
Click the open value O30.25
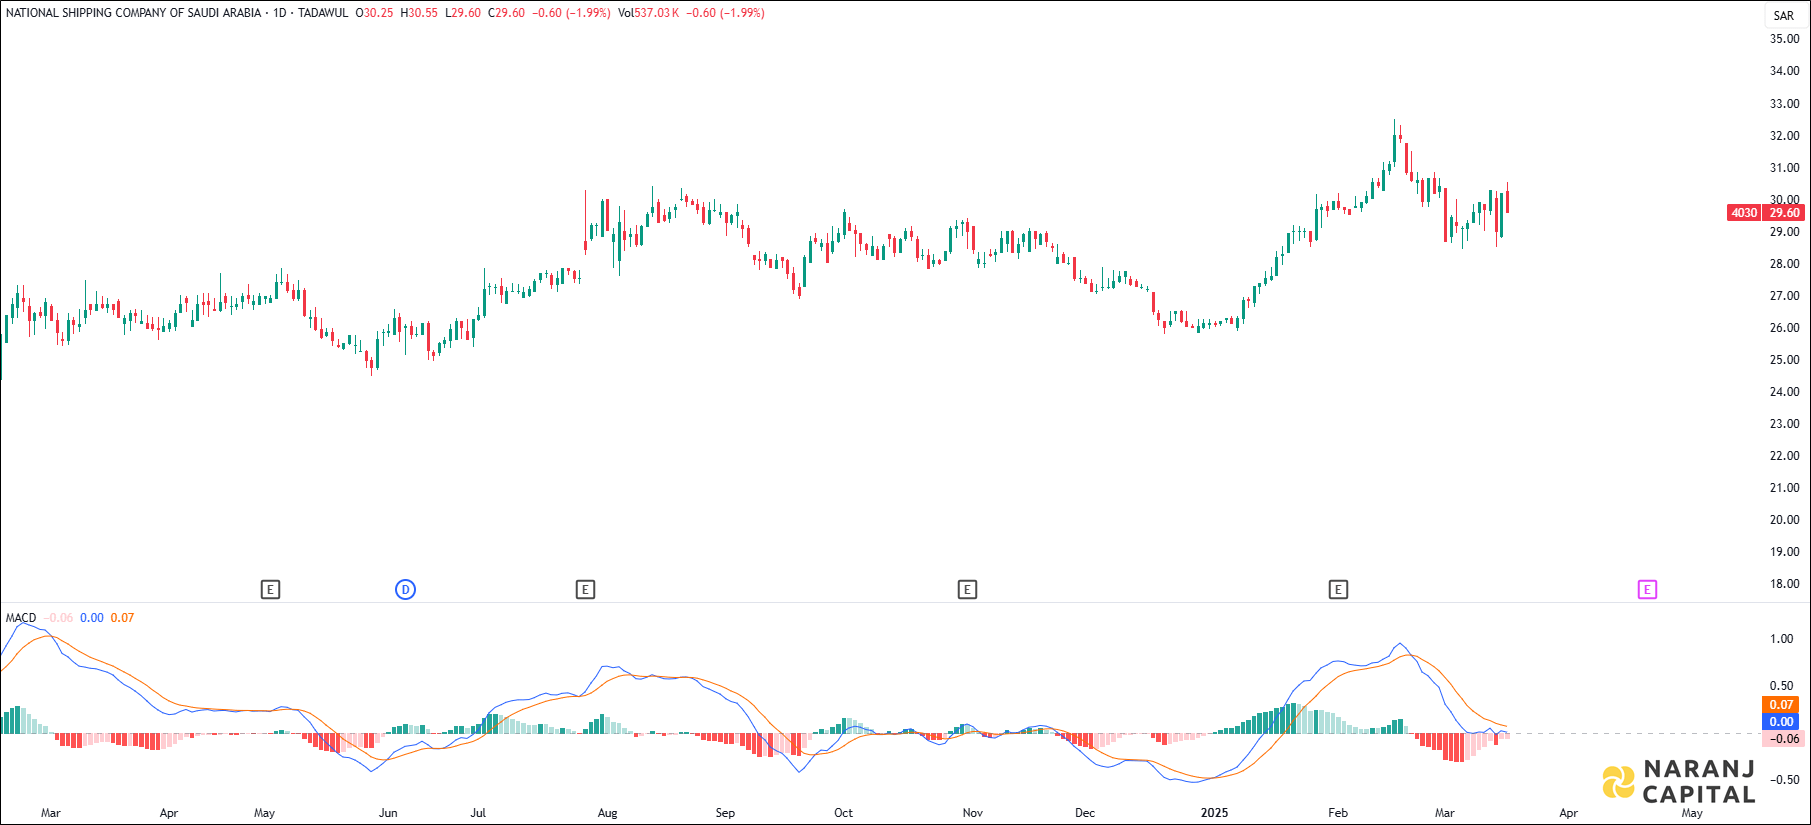coord(374,13)
